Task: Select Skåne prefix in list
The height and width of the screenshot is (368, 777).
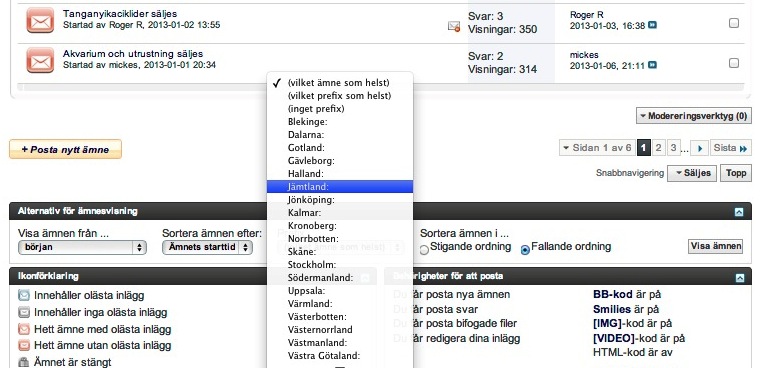Action: [x=339, y=252]
